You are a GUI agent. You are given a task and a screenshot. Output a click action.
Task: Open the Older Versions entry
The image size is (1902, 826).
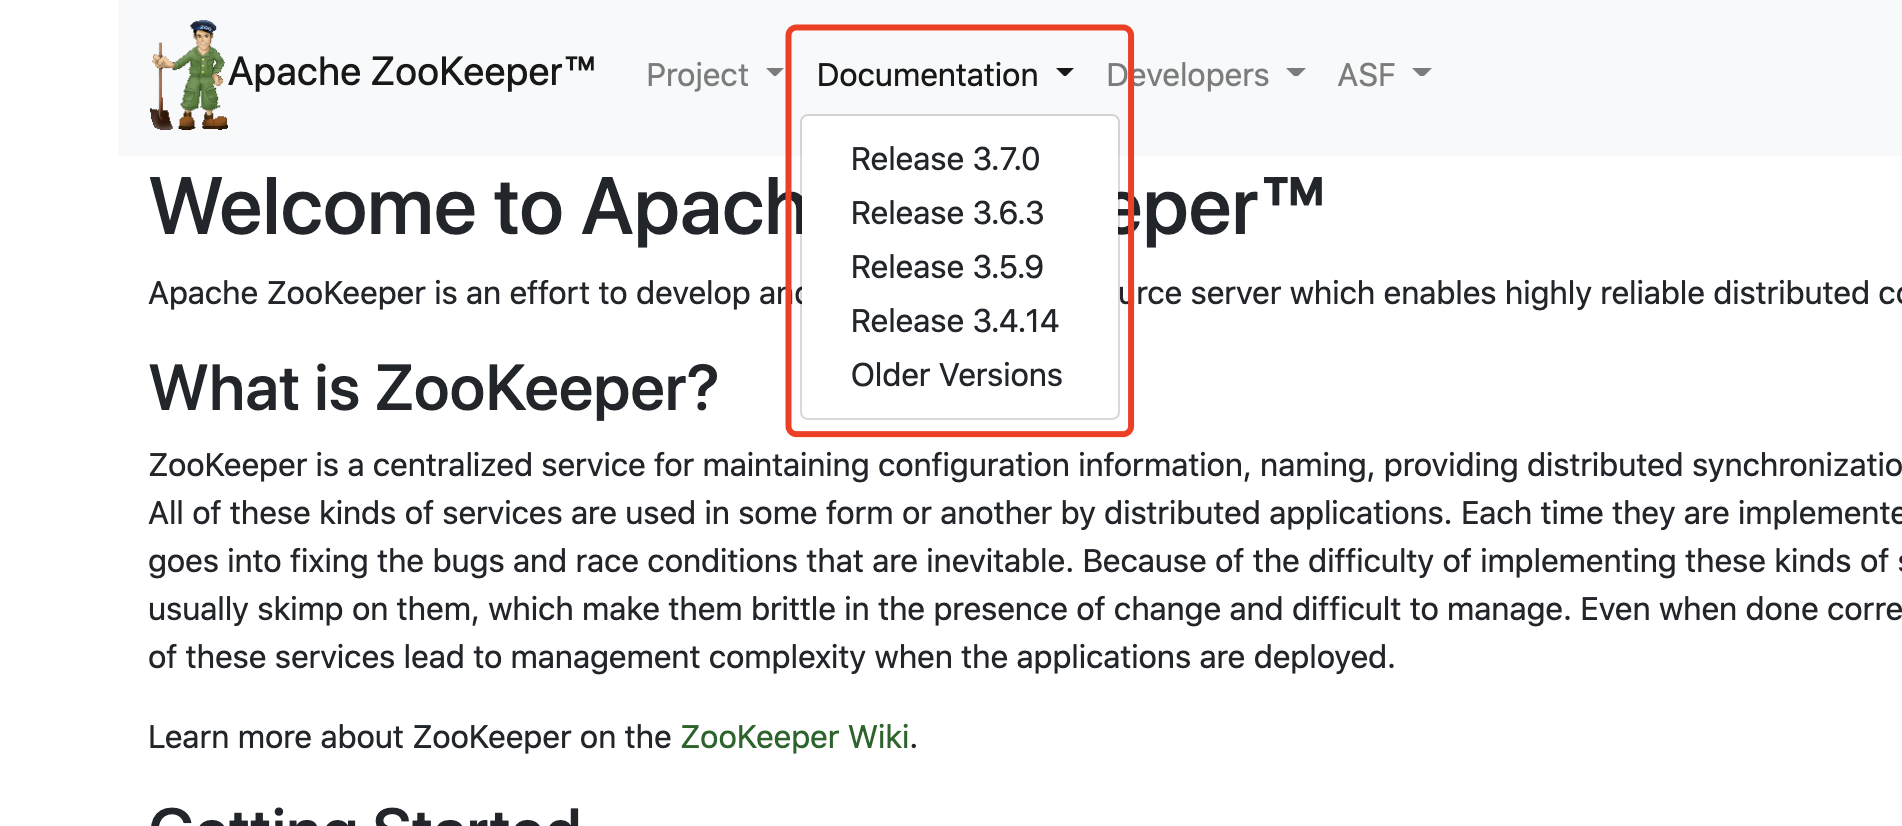click(959, 375)
